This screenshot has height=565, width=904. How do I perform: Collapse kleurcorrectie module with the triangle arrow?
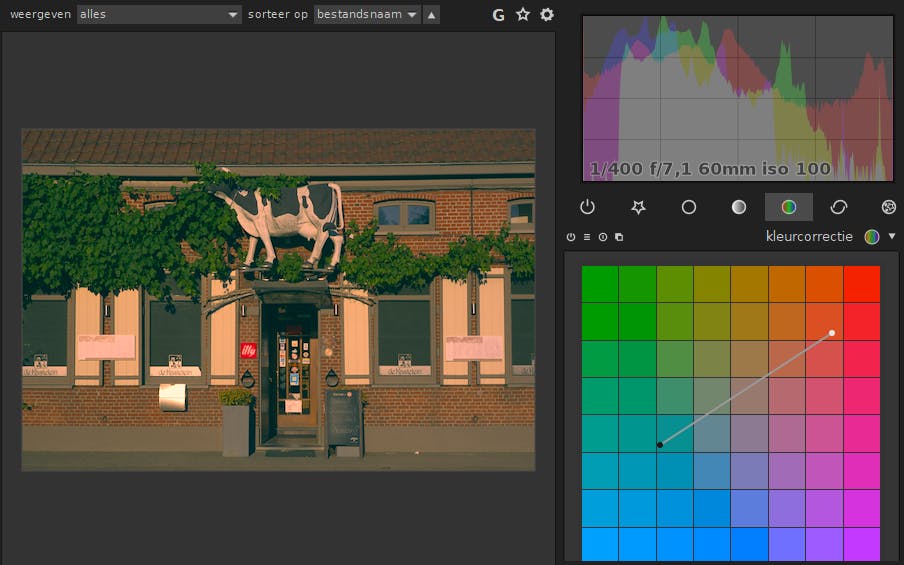click(892, 236)
